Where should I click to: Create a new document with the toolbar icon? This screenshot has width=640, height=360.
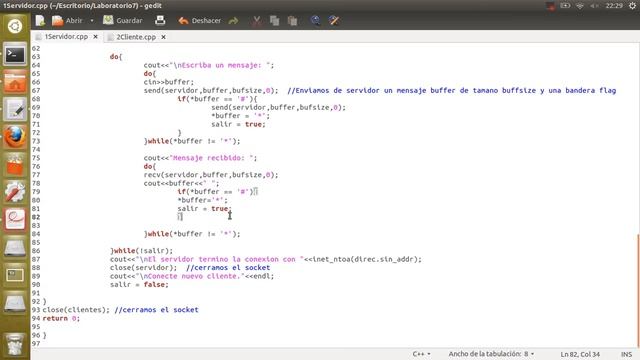tap(40, 20)
